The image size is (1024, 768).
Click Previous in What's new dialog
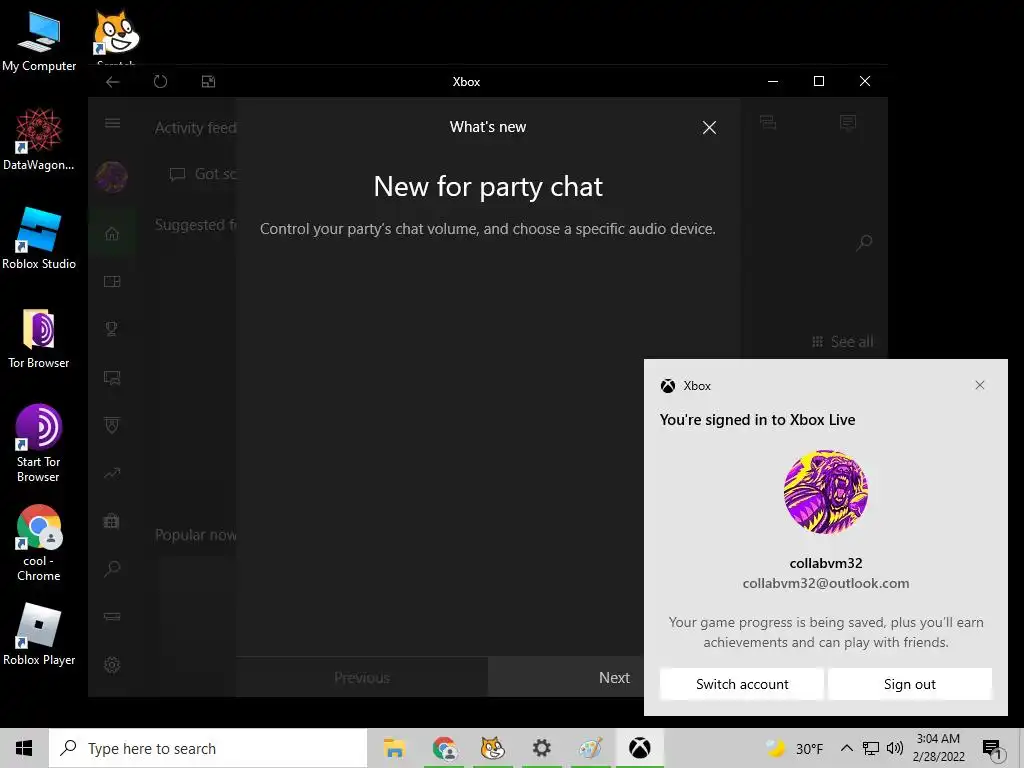tap(362, 677)
